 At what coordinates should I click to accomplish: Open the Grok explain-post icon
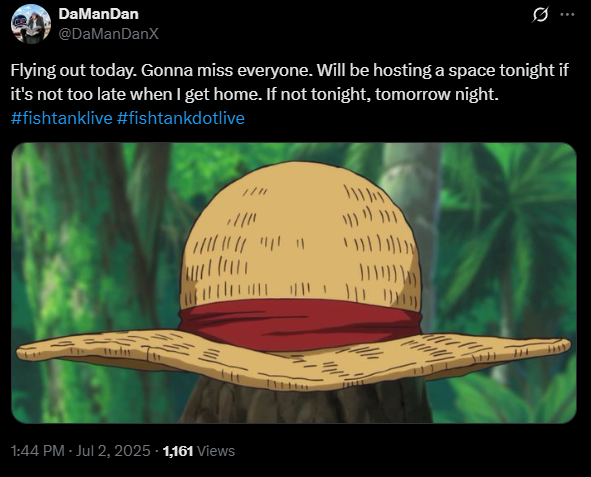(540, 15)
